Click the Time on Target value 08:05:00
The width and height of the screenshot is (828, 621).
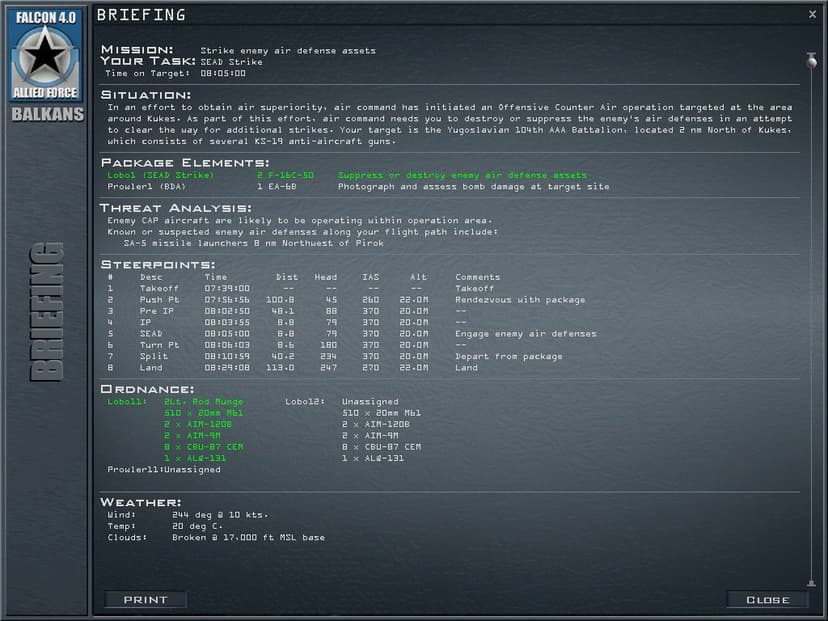(223, 73)
